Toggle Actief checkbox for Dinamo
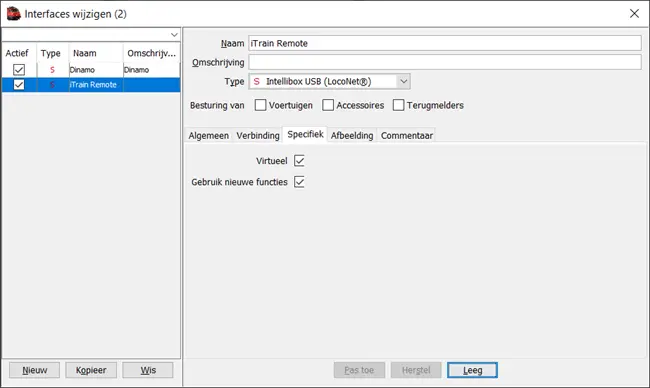The image size is (650, 388). (19, 70)
